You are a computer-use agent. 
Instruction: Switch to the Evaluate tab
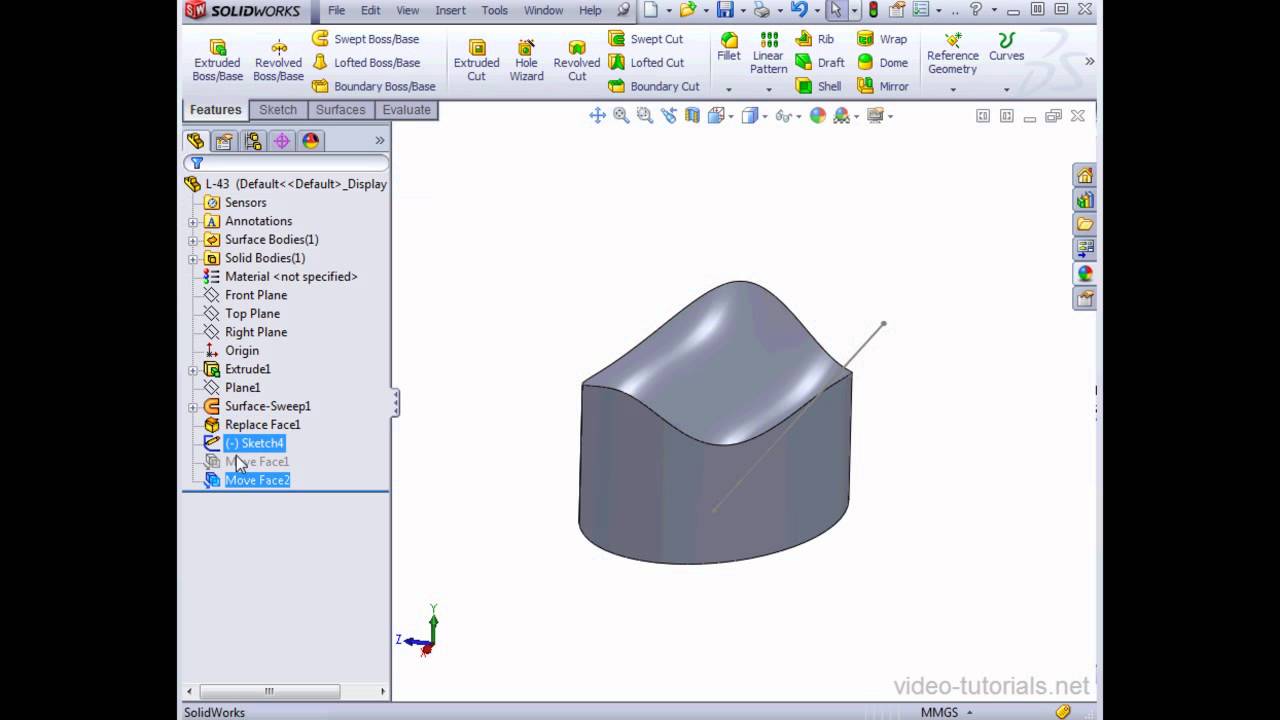click(x=407, y=110)
